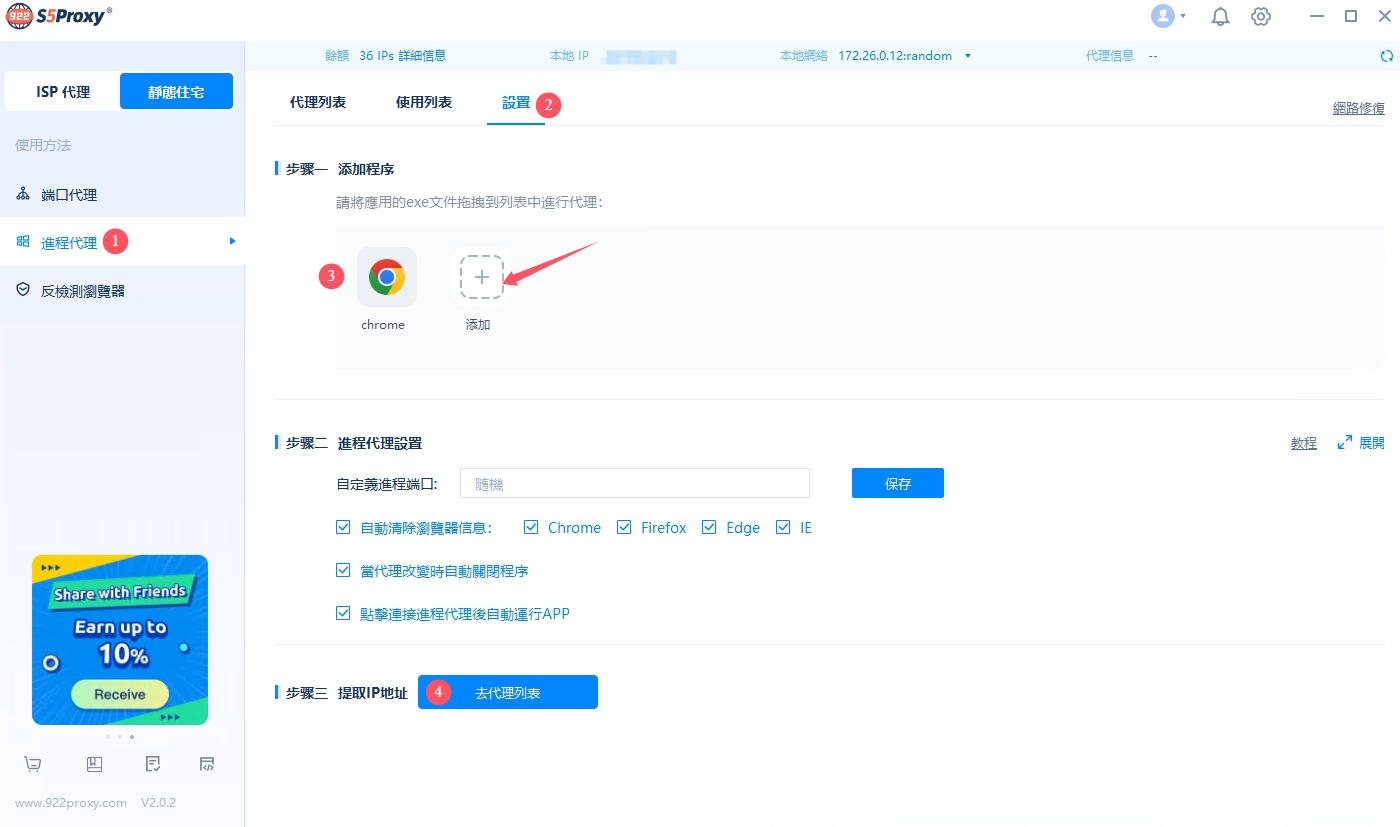
Task: Open the 網路修復 link
Action: (x=1358, y=108)
